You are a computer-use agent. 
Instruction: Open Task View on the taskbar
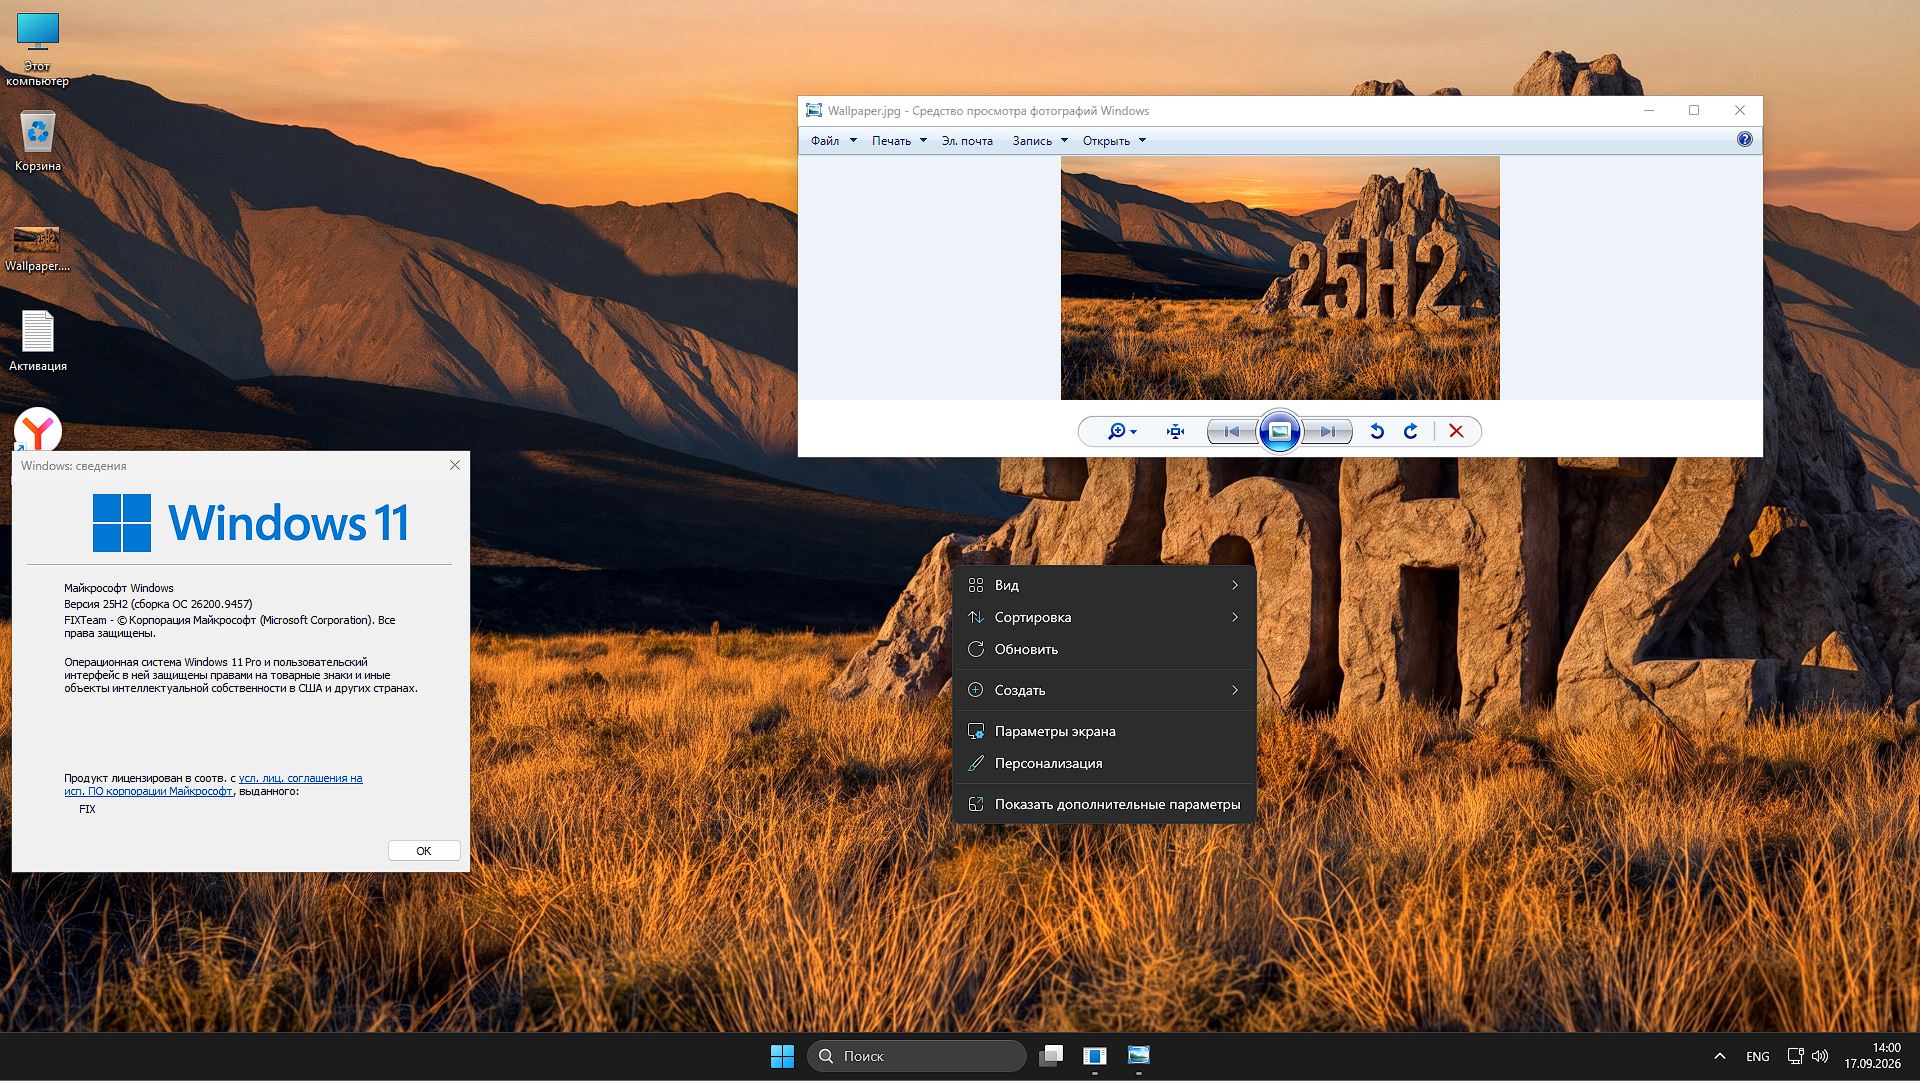(1051, 1056)
